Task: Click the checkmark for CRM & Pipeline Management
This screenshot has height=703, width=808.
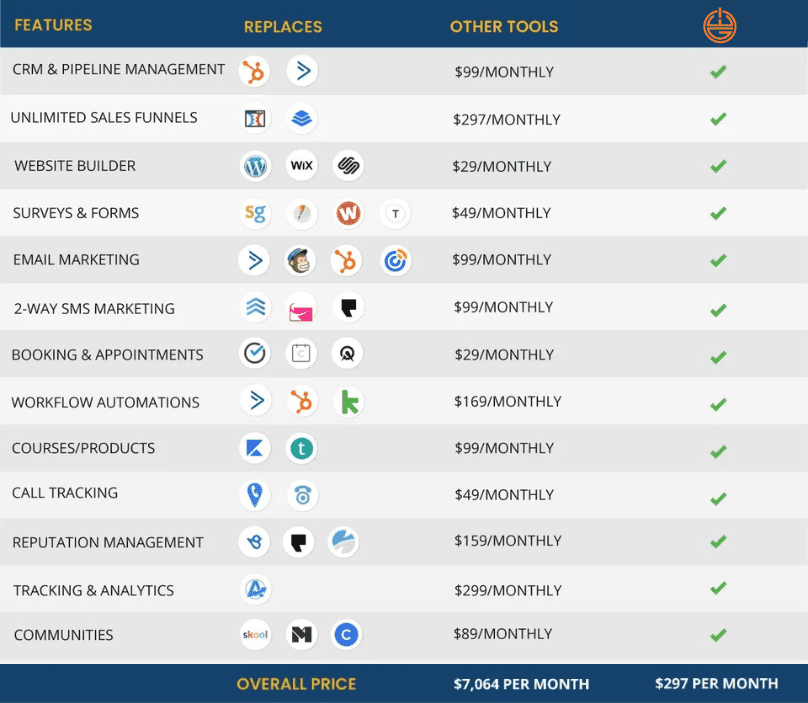Action: coord(718,72)
